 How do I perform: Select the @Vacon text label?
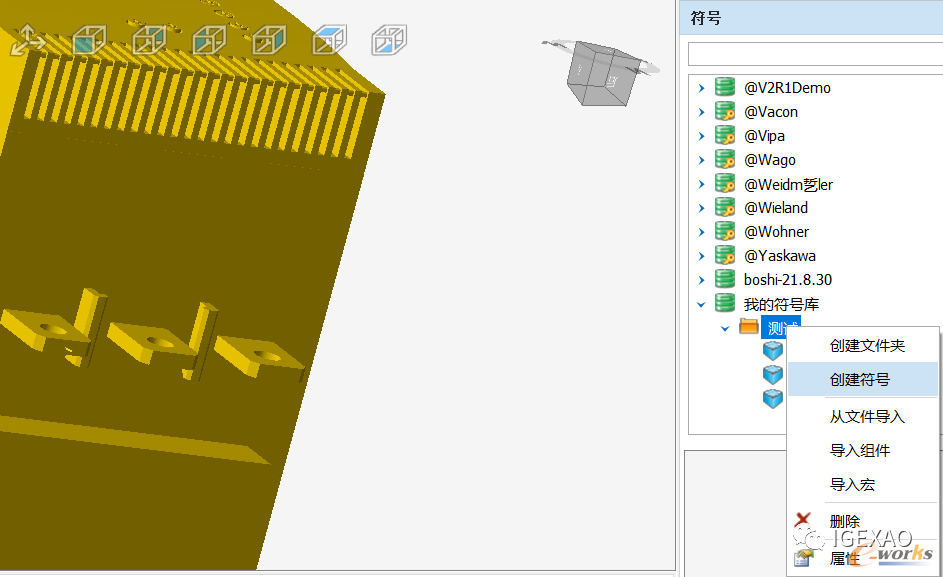tap(771, 112)
